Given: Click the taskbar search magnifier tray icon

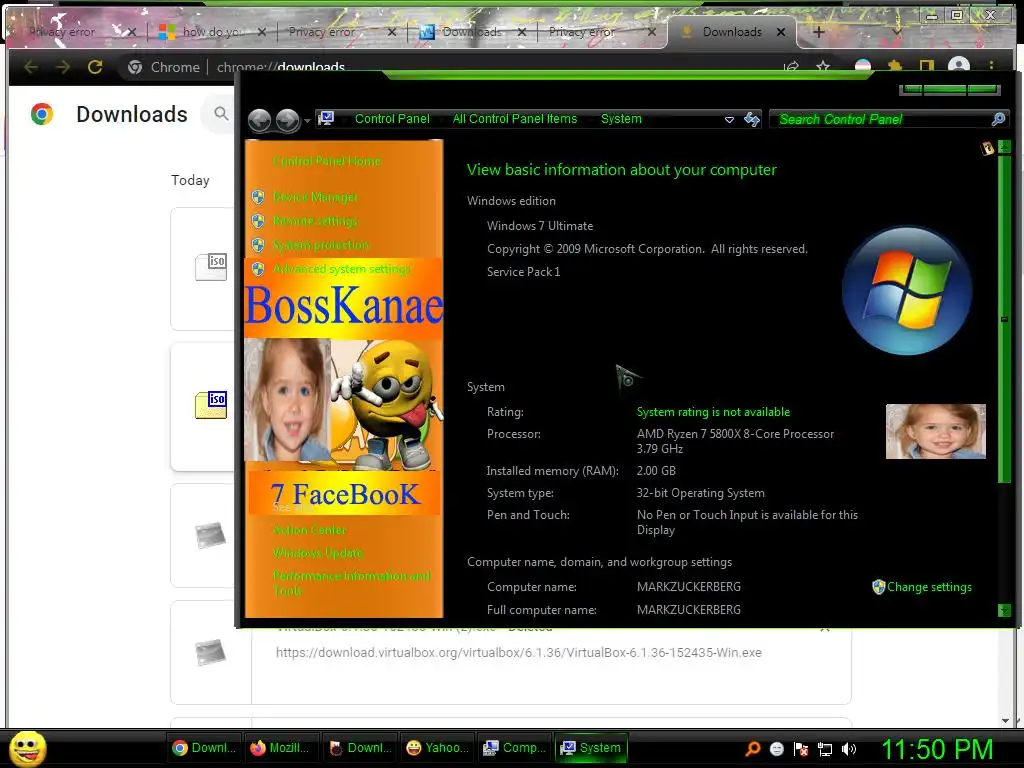Looking at the screenshot, I should pos(752,748).
